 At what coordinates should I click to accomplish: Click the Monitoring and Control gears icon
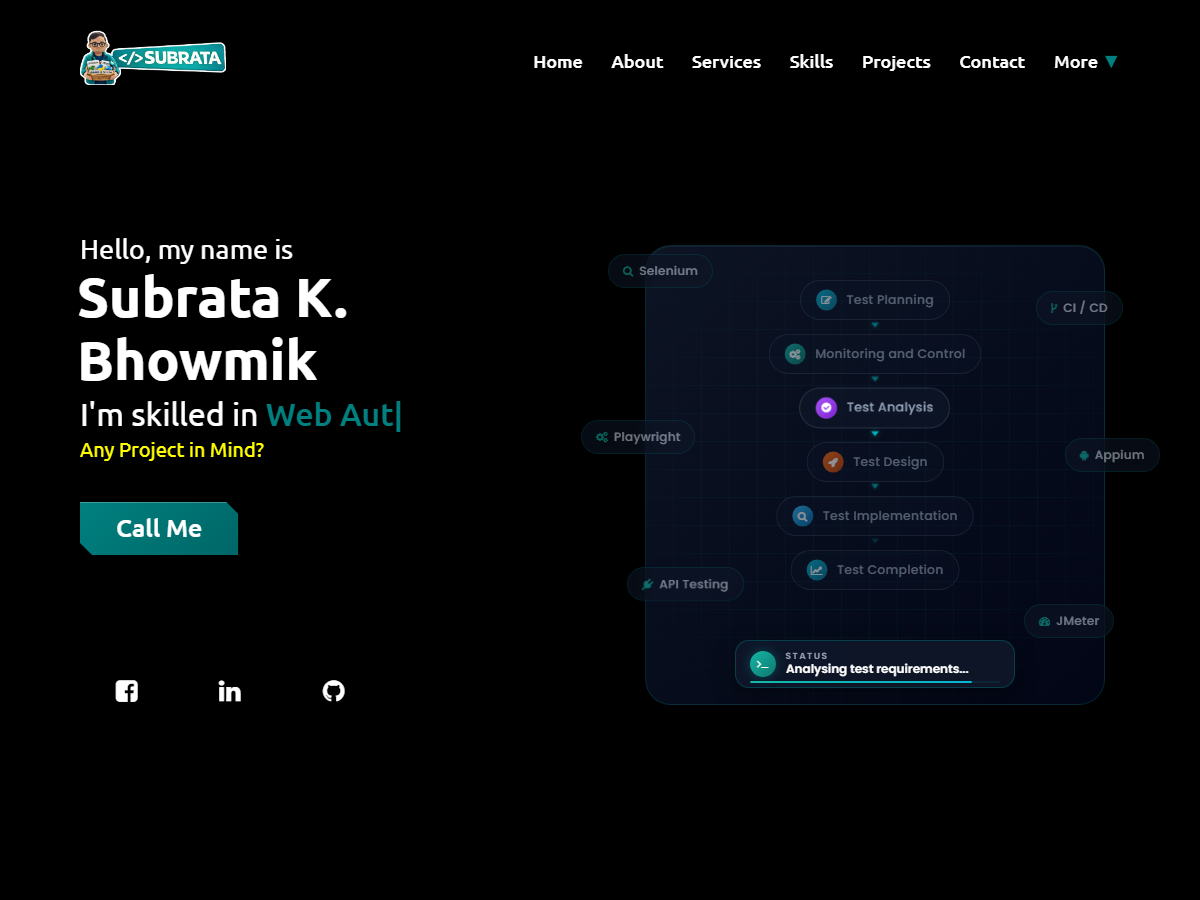(795, 354)
